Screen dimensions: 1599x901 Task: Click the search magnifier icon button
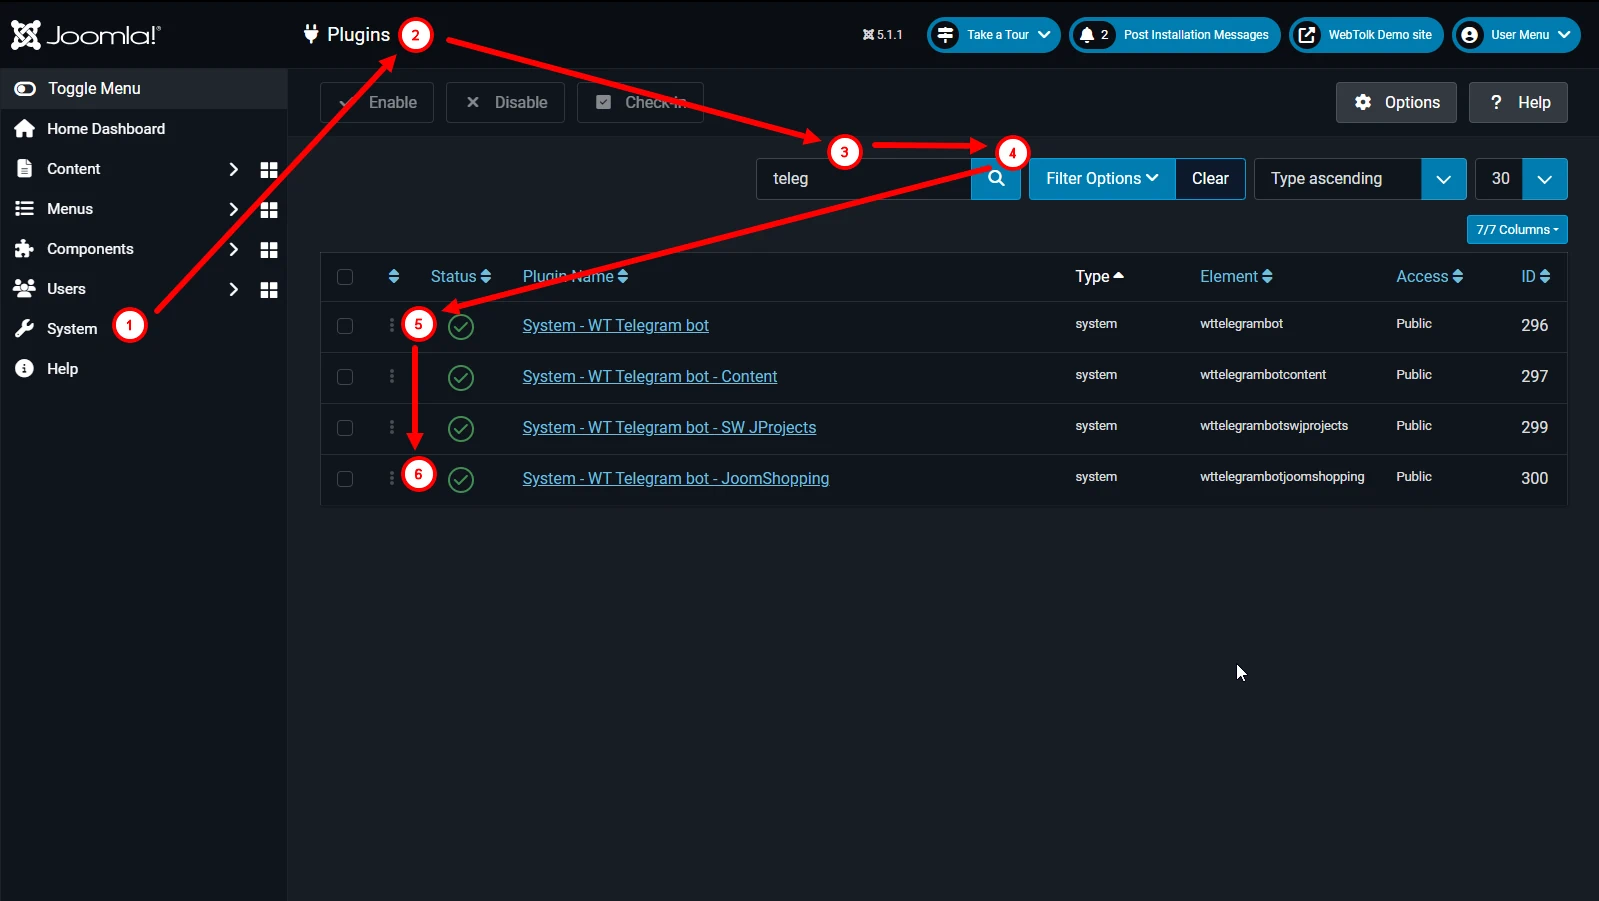pos(996,179)
